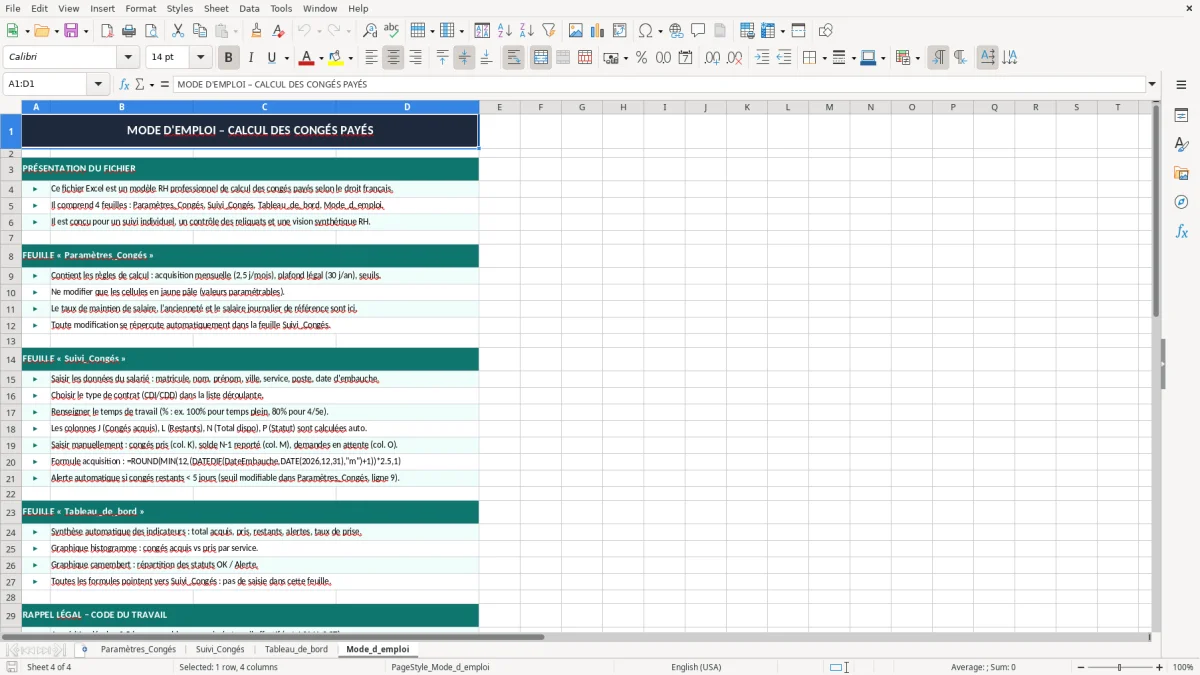Click into the formula input line
Viewport: 1200px width, 675px height.
point(658,84)
